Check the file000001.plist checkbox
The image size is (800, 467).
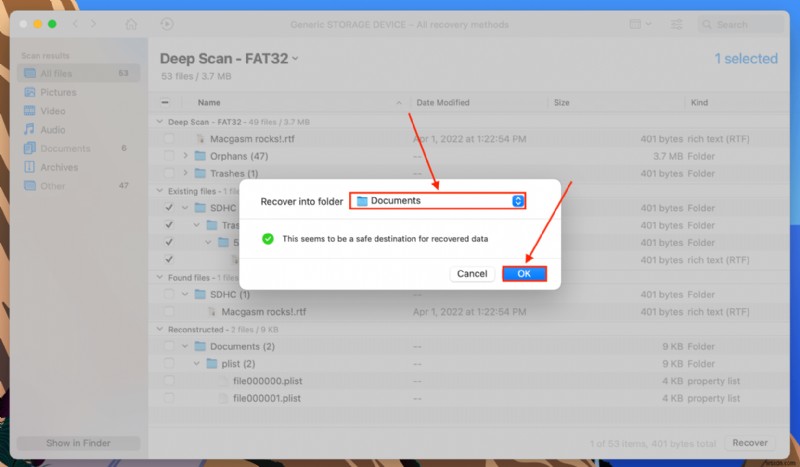[x=169, y=399]
